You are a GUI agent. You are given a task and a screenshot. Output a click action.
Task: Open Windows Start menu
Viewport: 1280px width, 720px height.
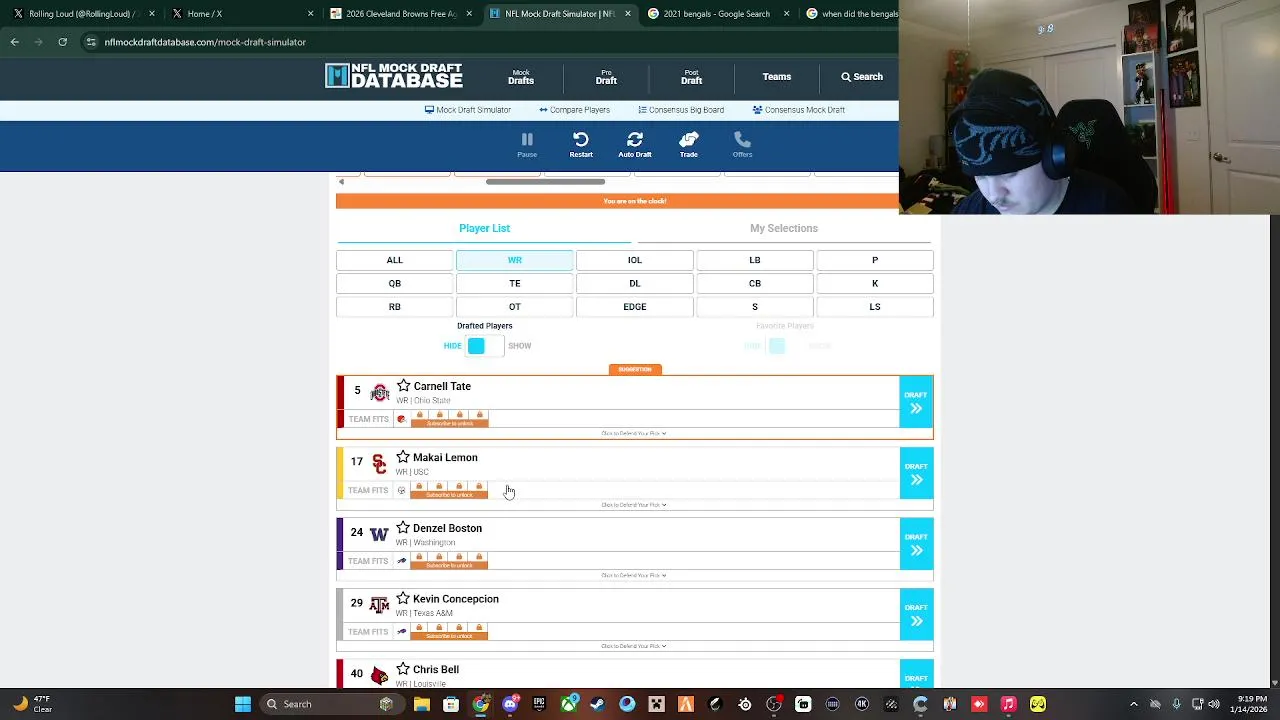coord(243,704)
